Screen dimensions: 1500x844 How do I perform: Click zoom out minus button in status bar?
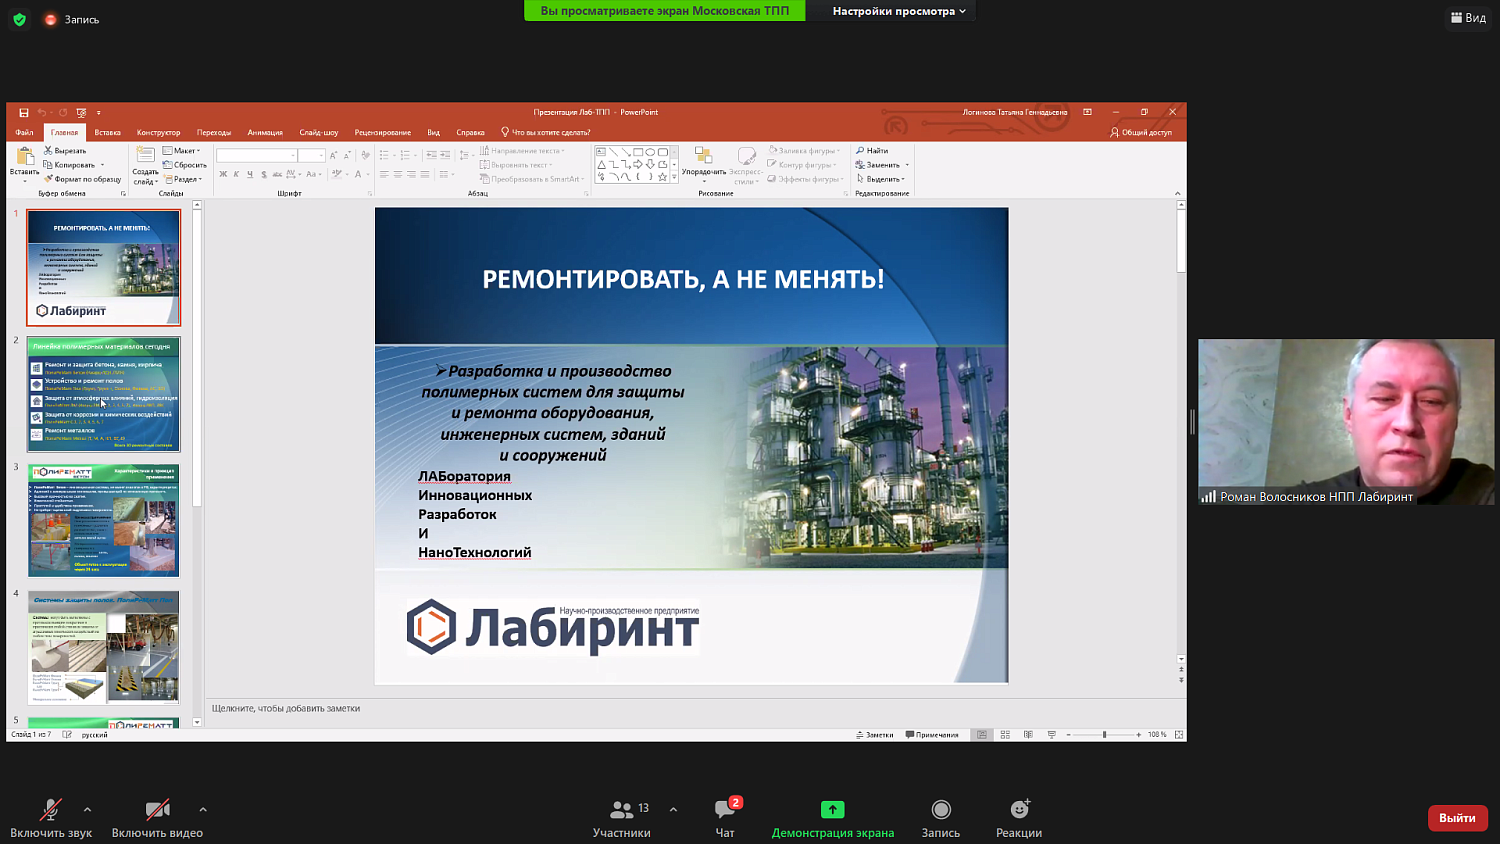tap(1069, 735)
